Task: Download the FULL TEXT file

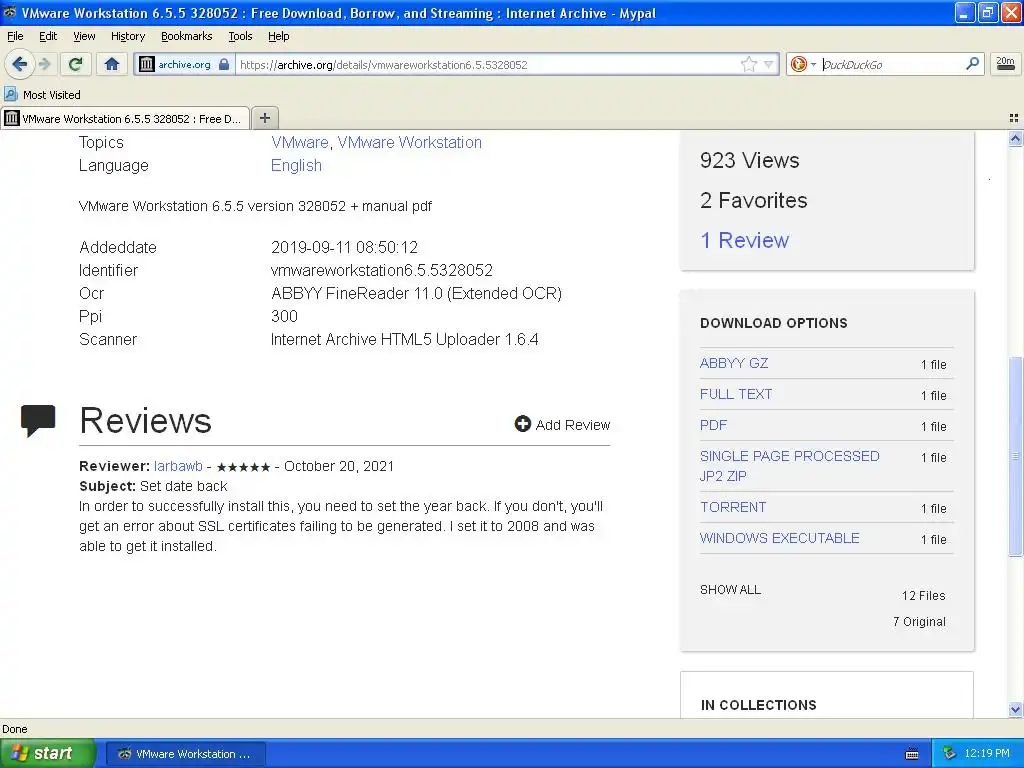Action: (736, 394)
